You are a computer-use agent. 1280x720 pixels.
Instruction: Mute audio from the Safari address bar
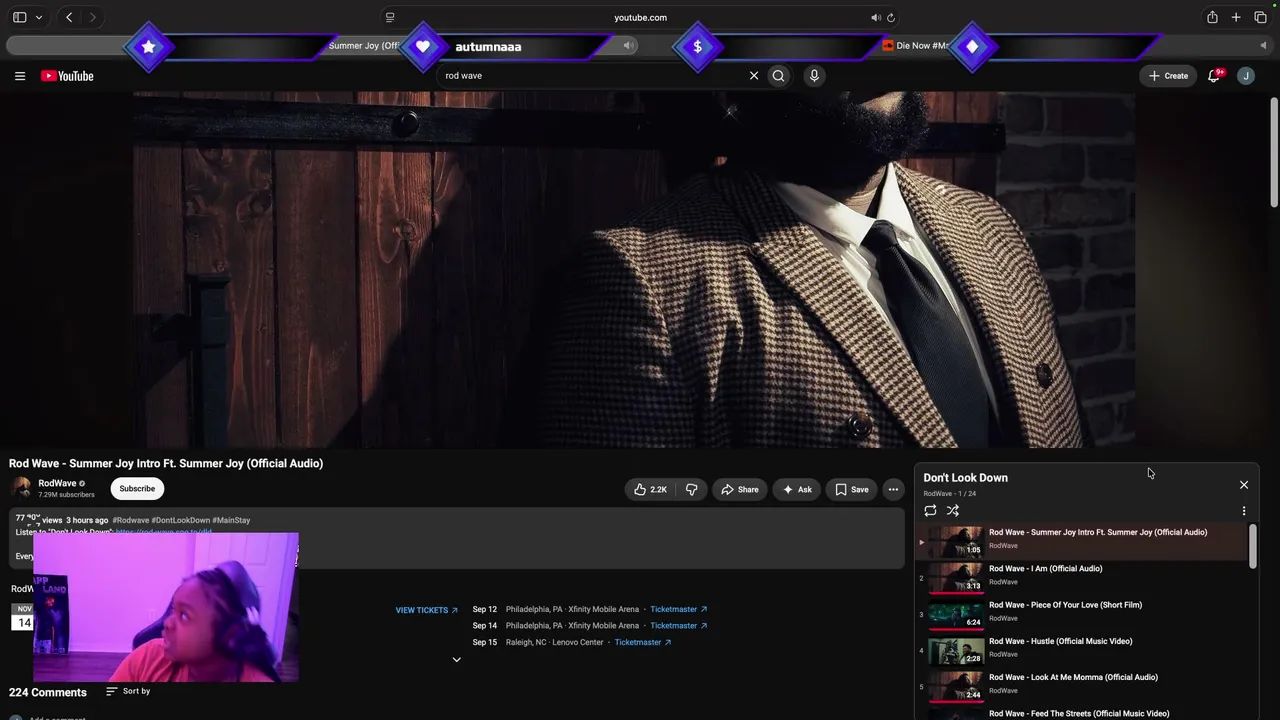[x=875, y=17]
